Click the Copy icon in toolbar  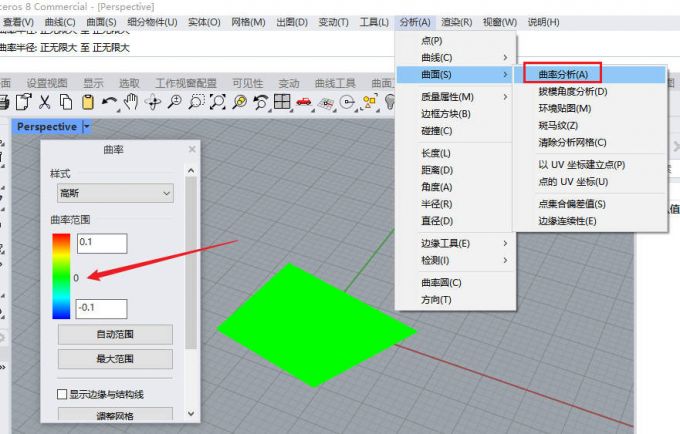point(67,101)
